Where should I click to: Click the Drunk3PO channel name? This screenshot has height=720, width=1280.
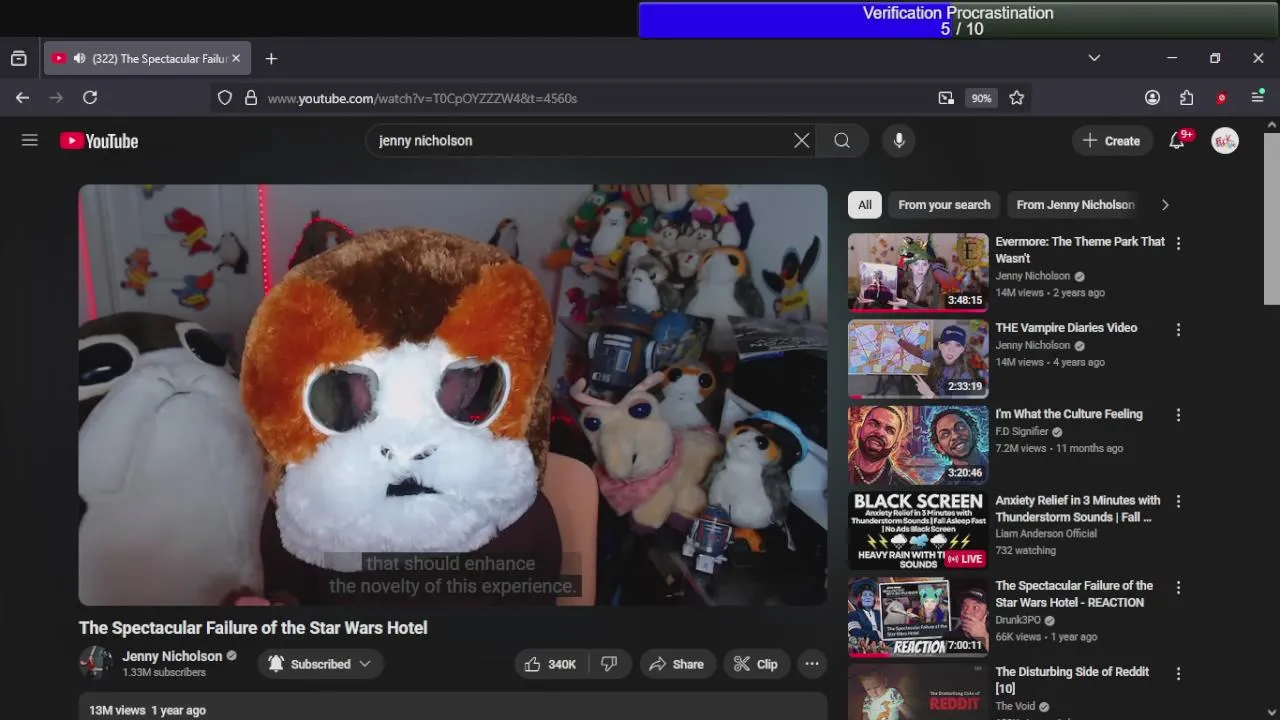[1018, 620]
